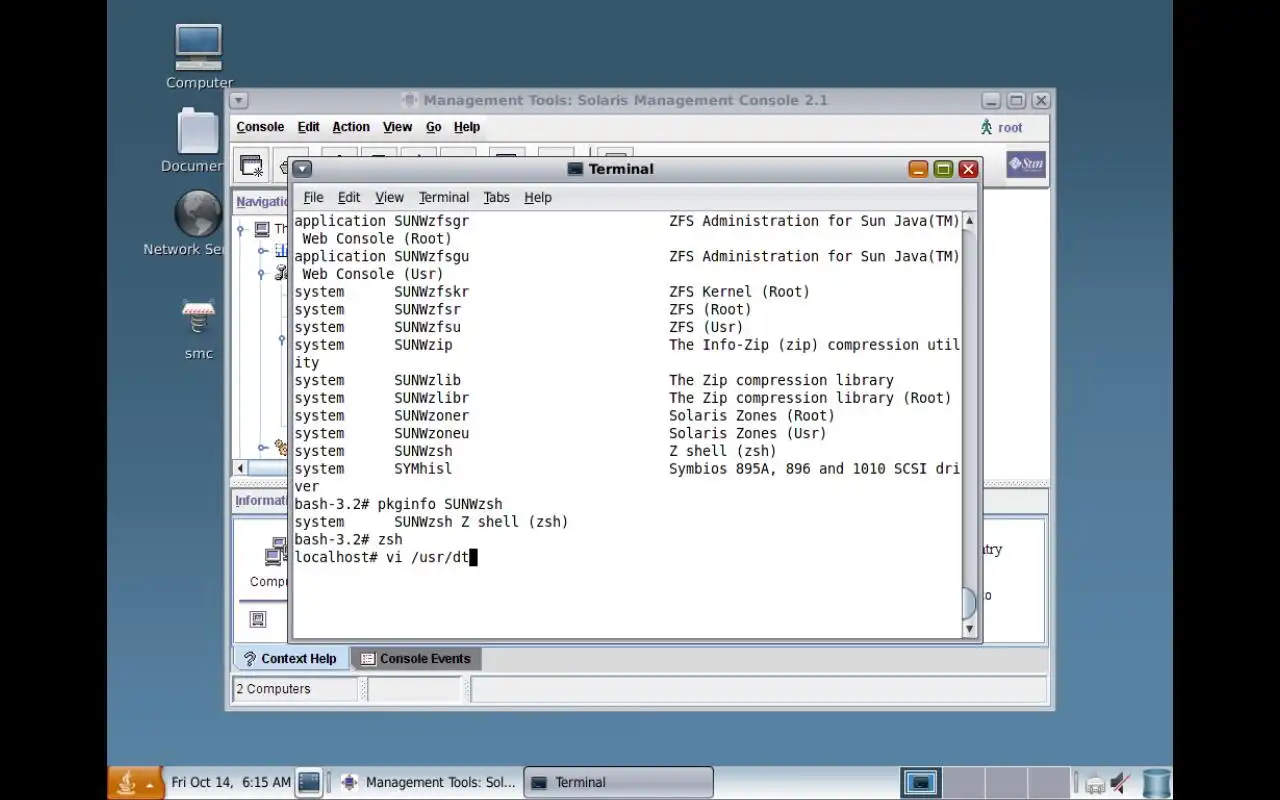This screenshot has height=800, width=1280.
Task: Click the New Console toolbar icon
Action: click(x=252, y=166)
